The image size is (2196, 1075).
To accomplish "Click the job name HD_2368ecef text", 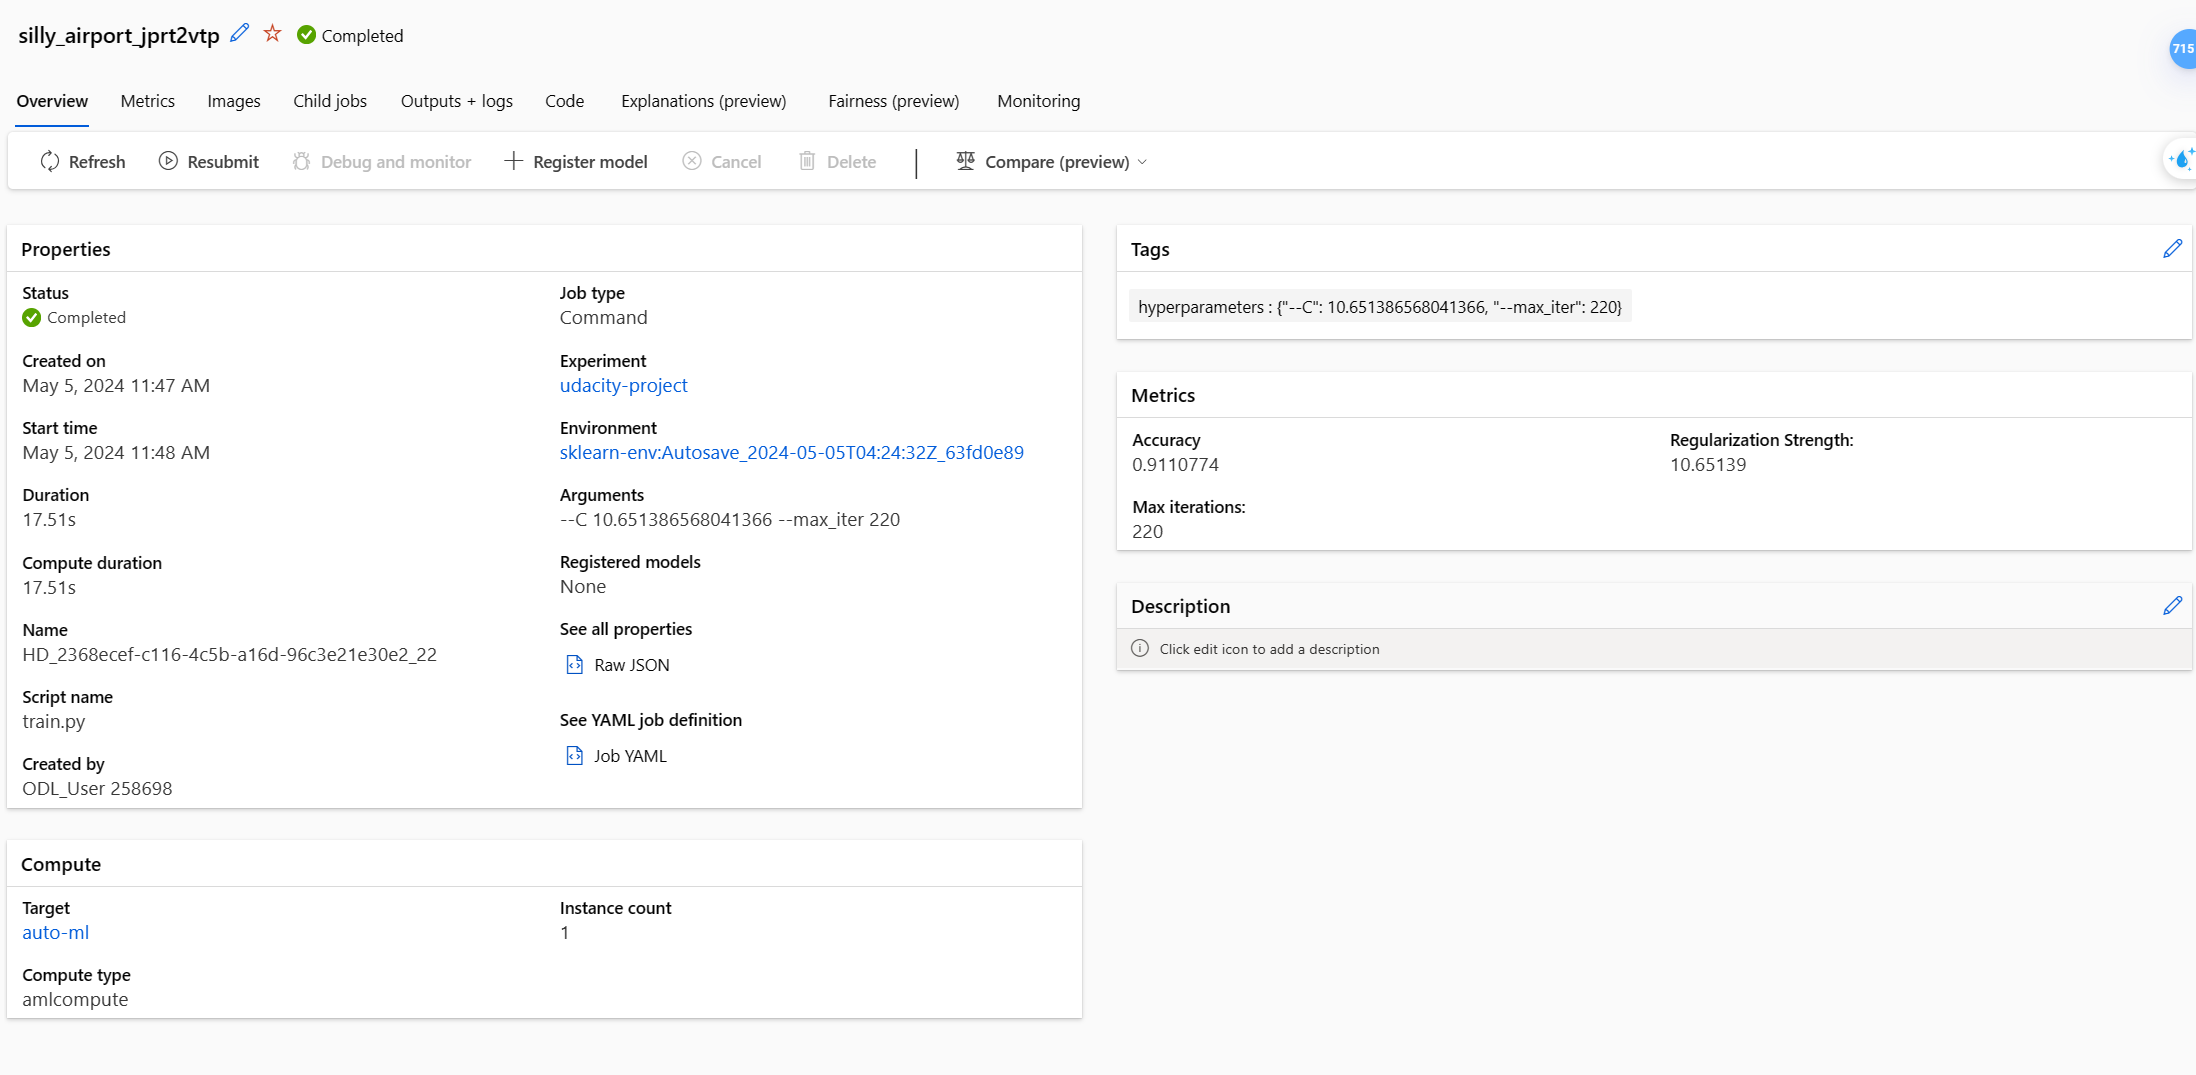I will [230, 654].
